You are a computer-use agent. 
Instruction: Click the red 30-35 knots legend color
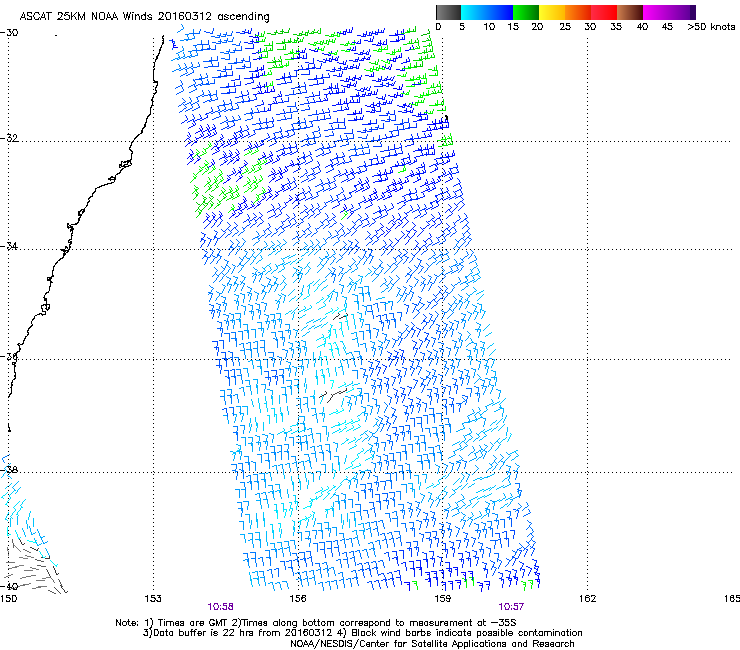coord(604,12)
